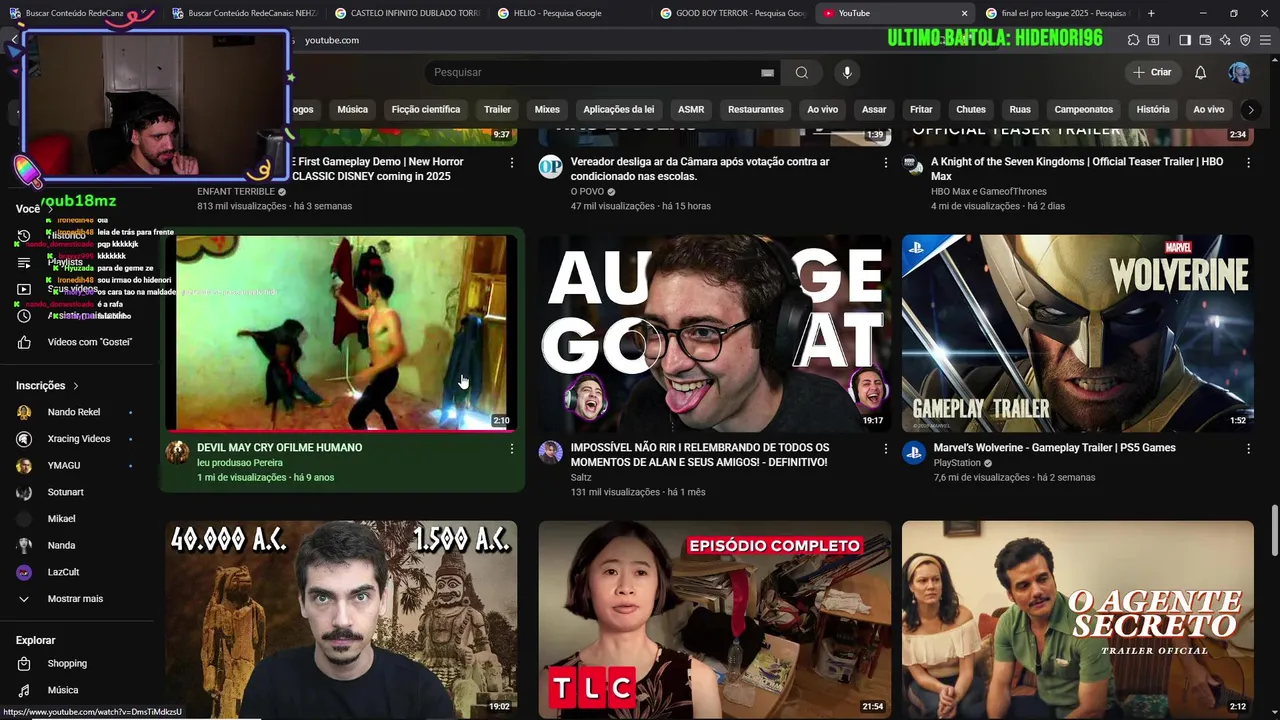
Task: Select the Música category chip
Action: pos(352,110)
